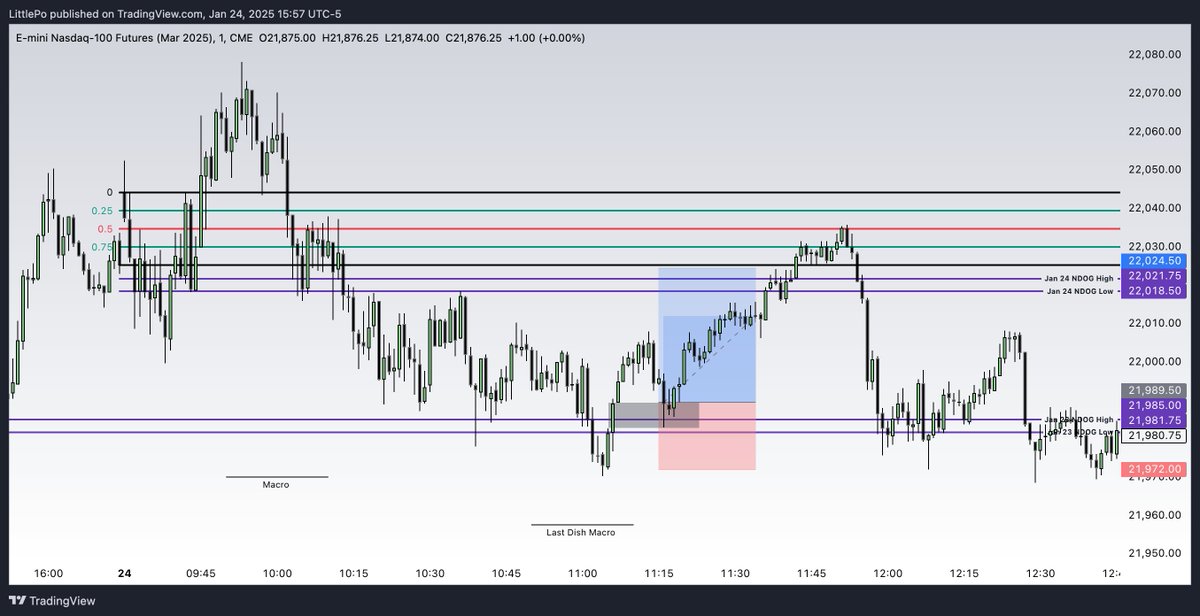This screenshot has width=1200, height=616.
Task: Click the 11:30 time axis label
Action: coord(735,574)
